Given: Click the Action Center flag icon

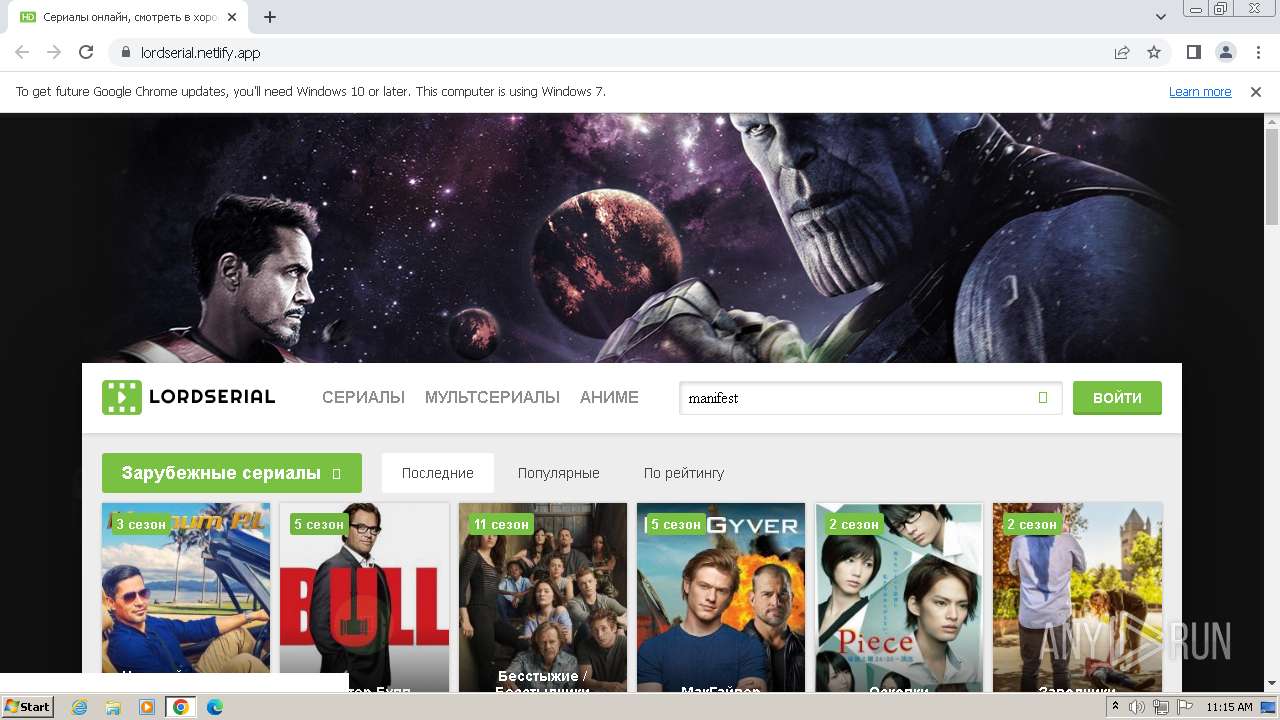Looking at the screenshot, I should [x=1183, y=707].
